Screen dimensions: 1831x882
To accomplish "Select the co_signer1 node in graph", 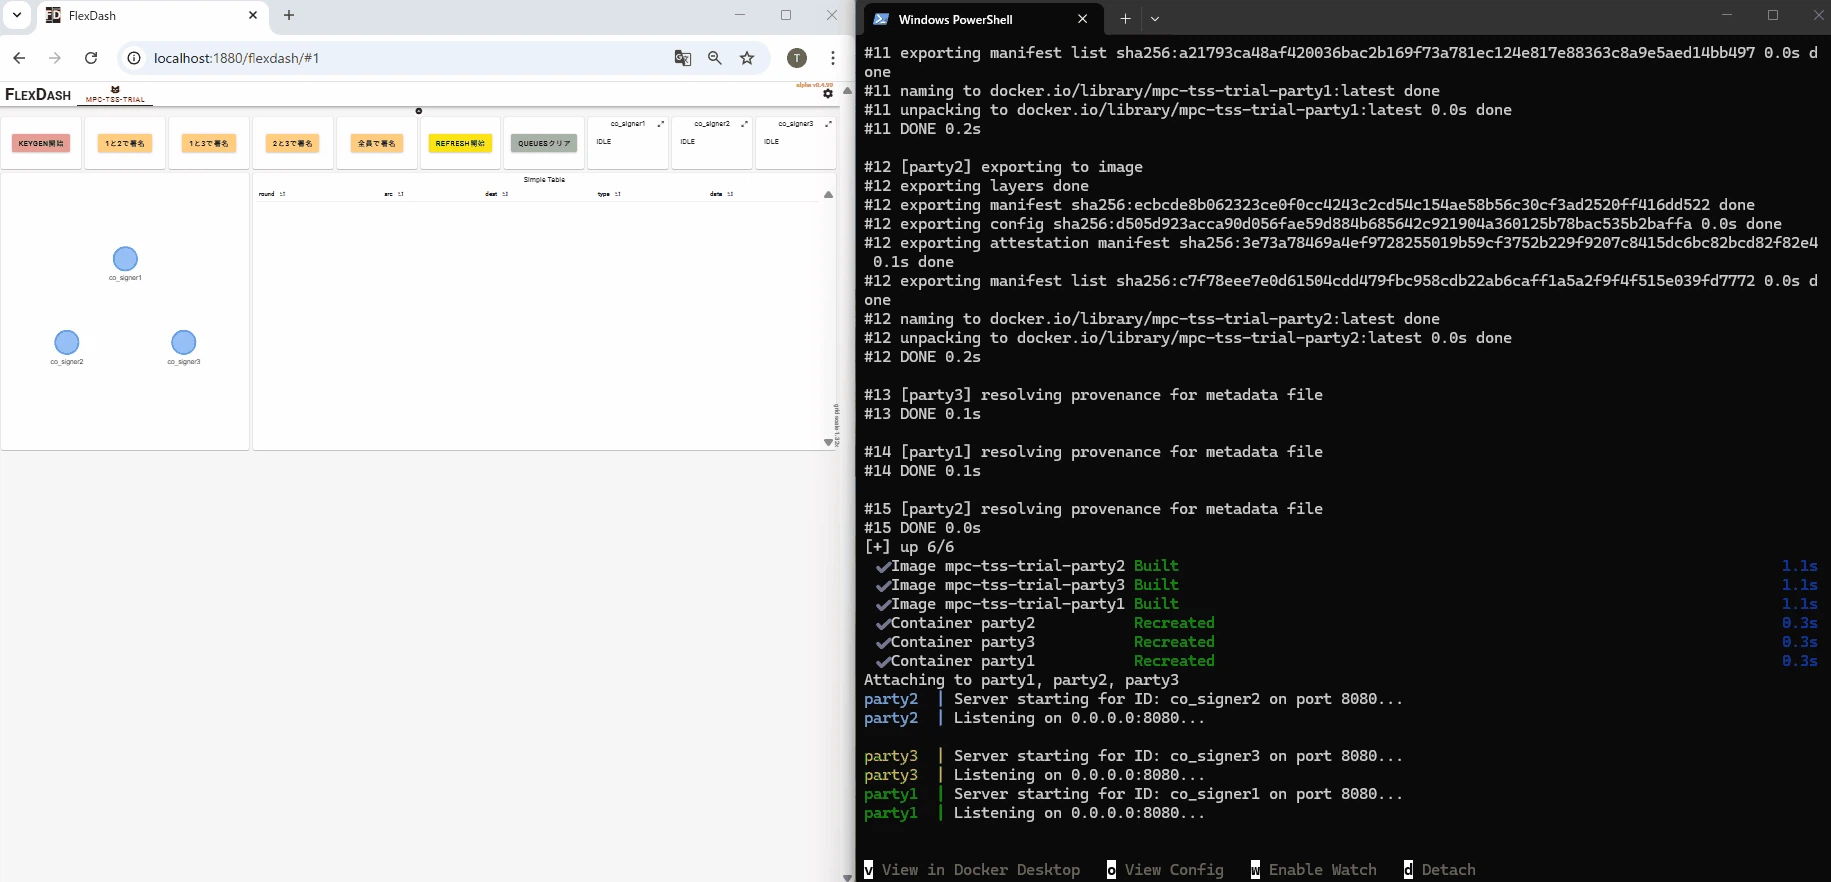I will 125,259.
